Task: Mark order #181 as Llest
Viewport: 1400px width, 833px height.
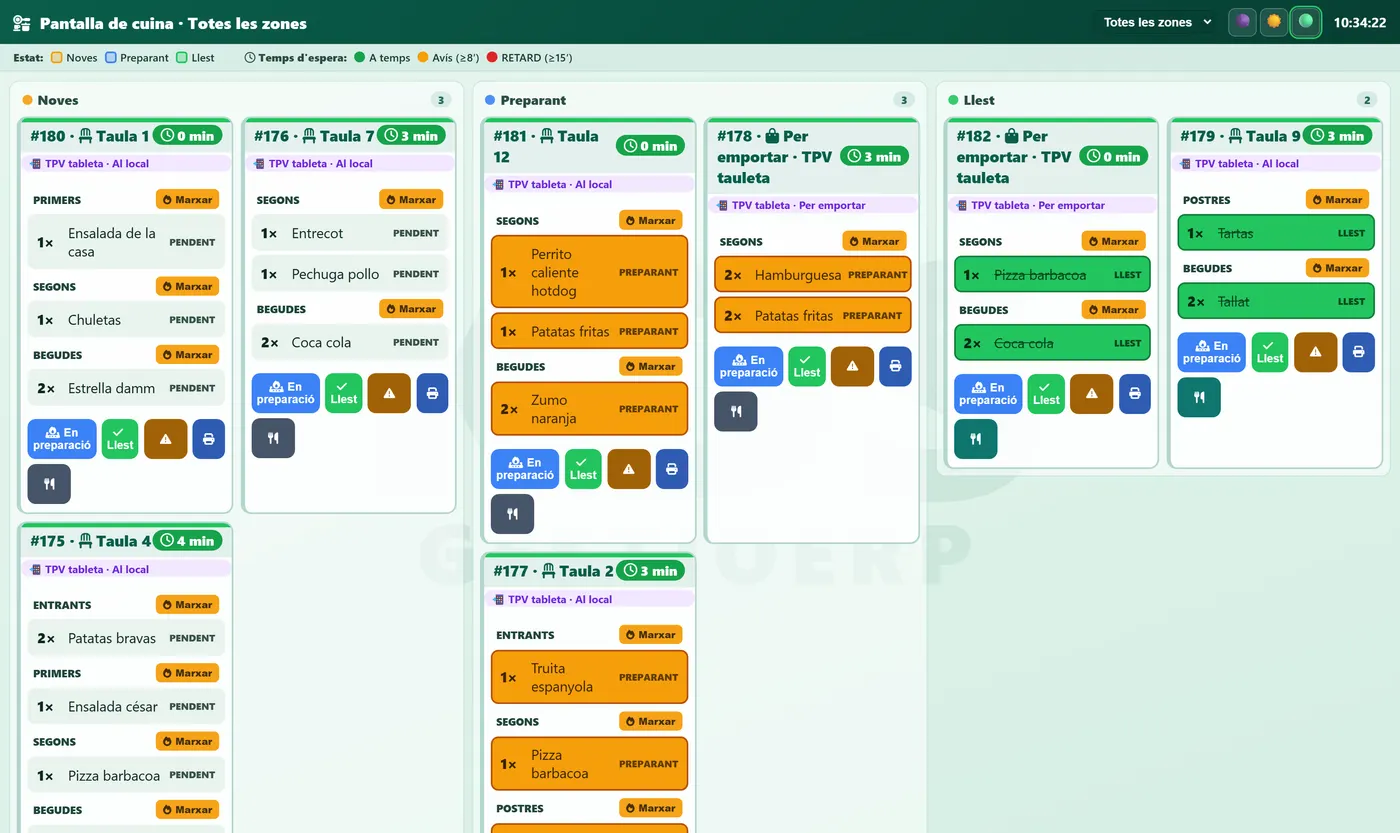Action: (583, 469)
